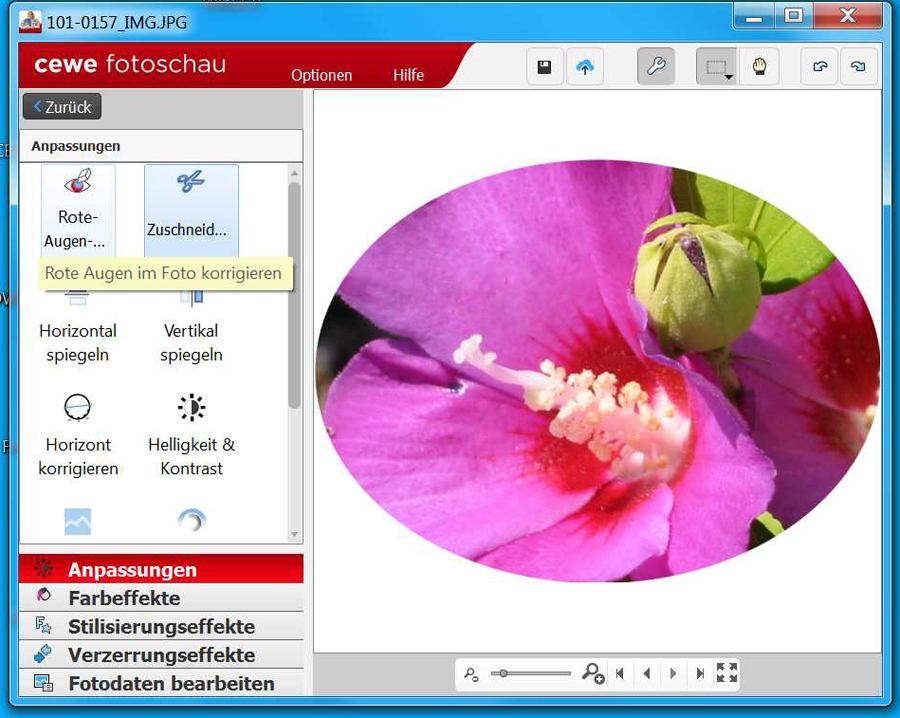Click the save floppy disk icon
The height and width of the screenshot is (718, 900).
click(x=545, y=67)
